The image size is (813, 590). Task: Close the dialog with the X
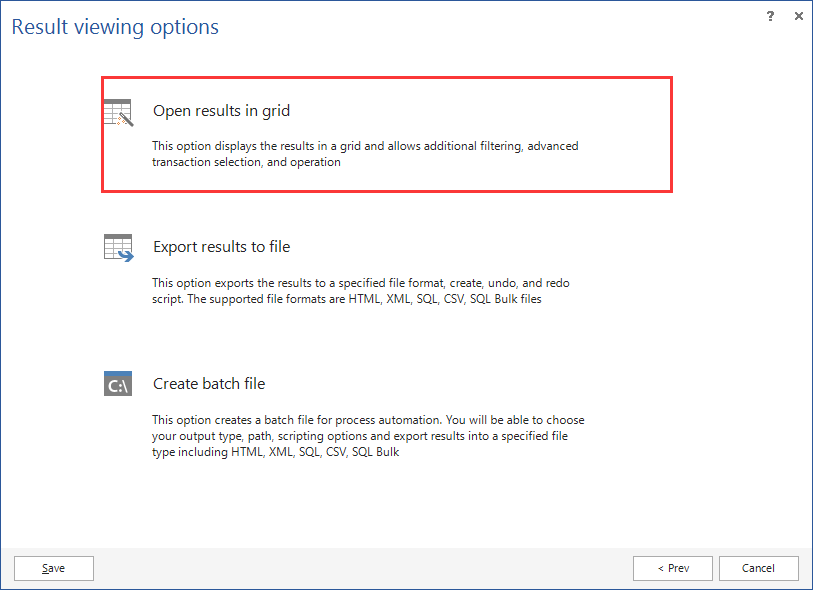tap(797, 16)
